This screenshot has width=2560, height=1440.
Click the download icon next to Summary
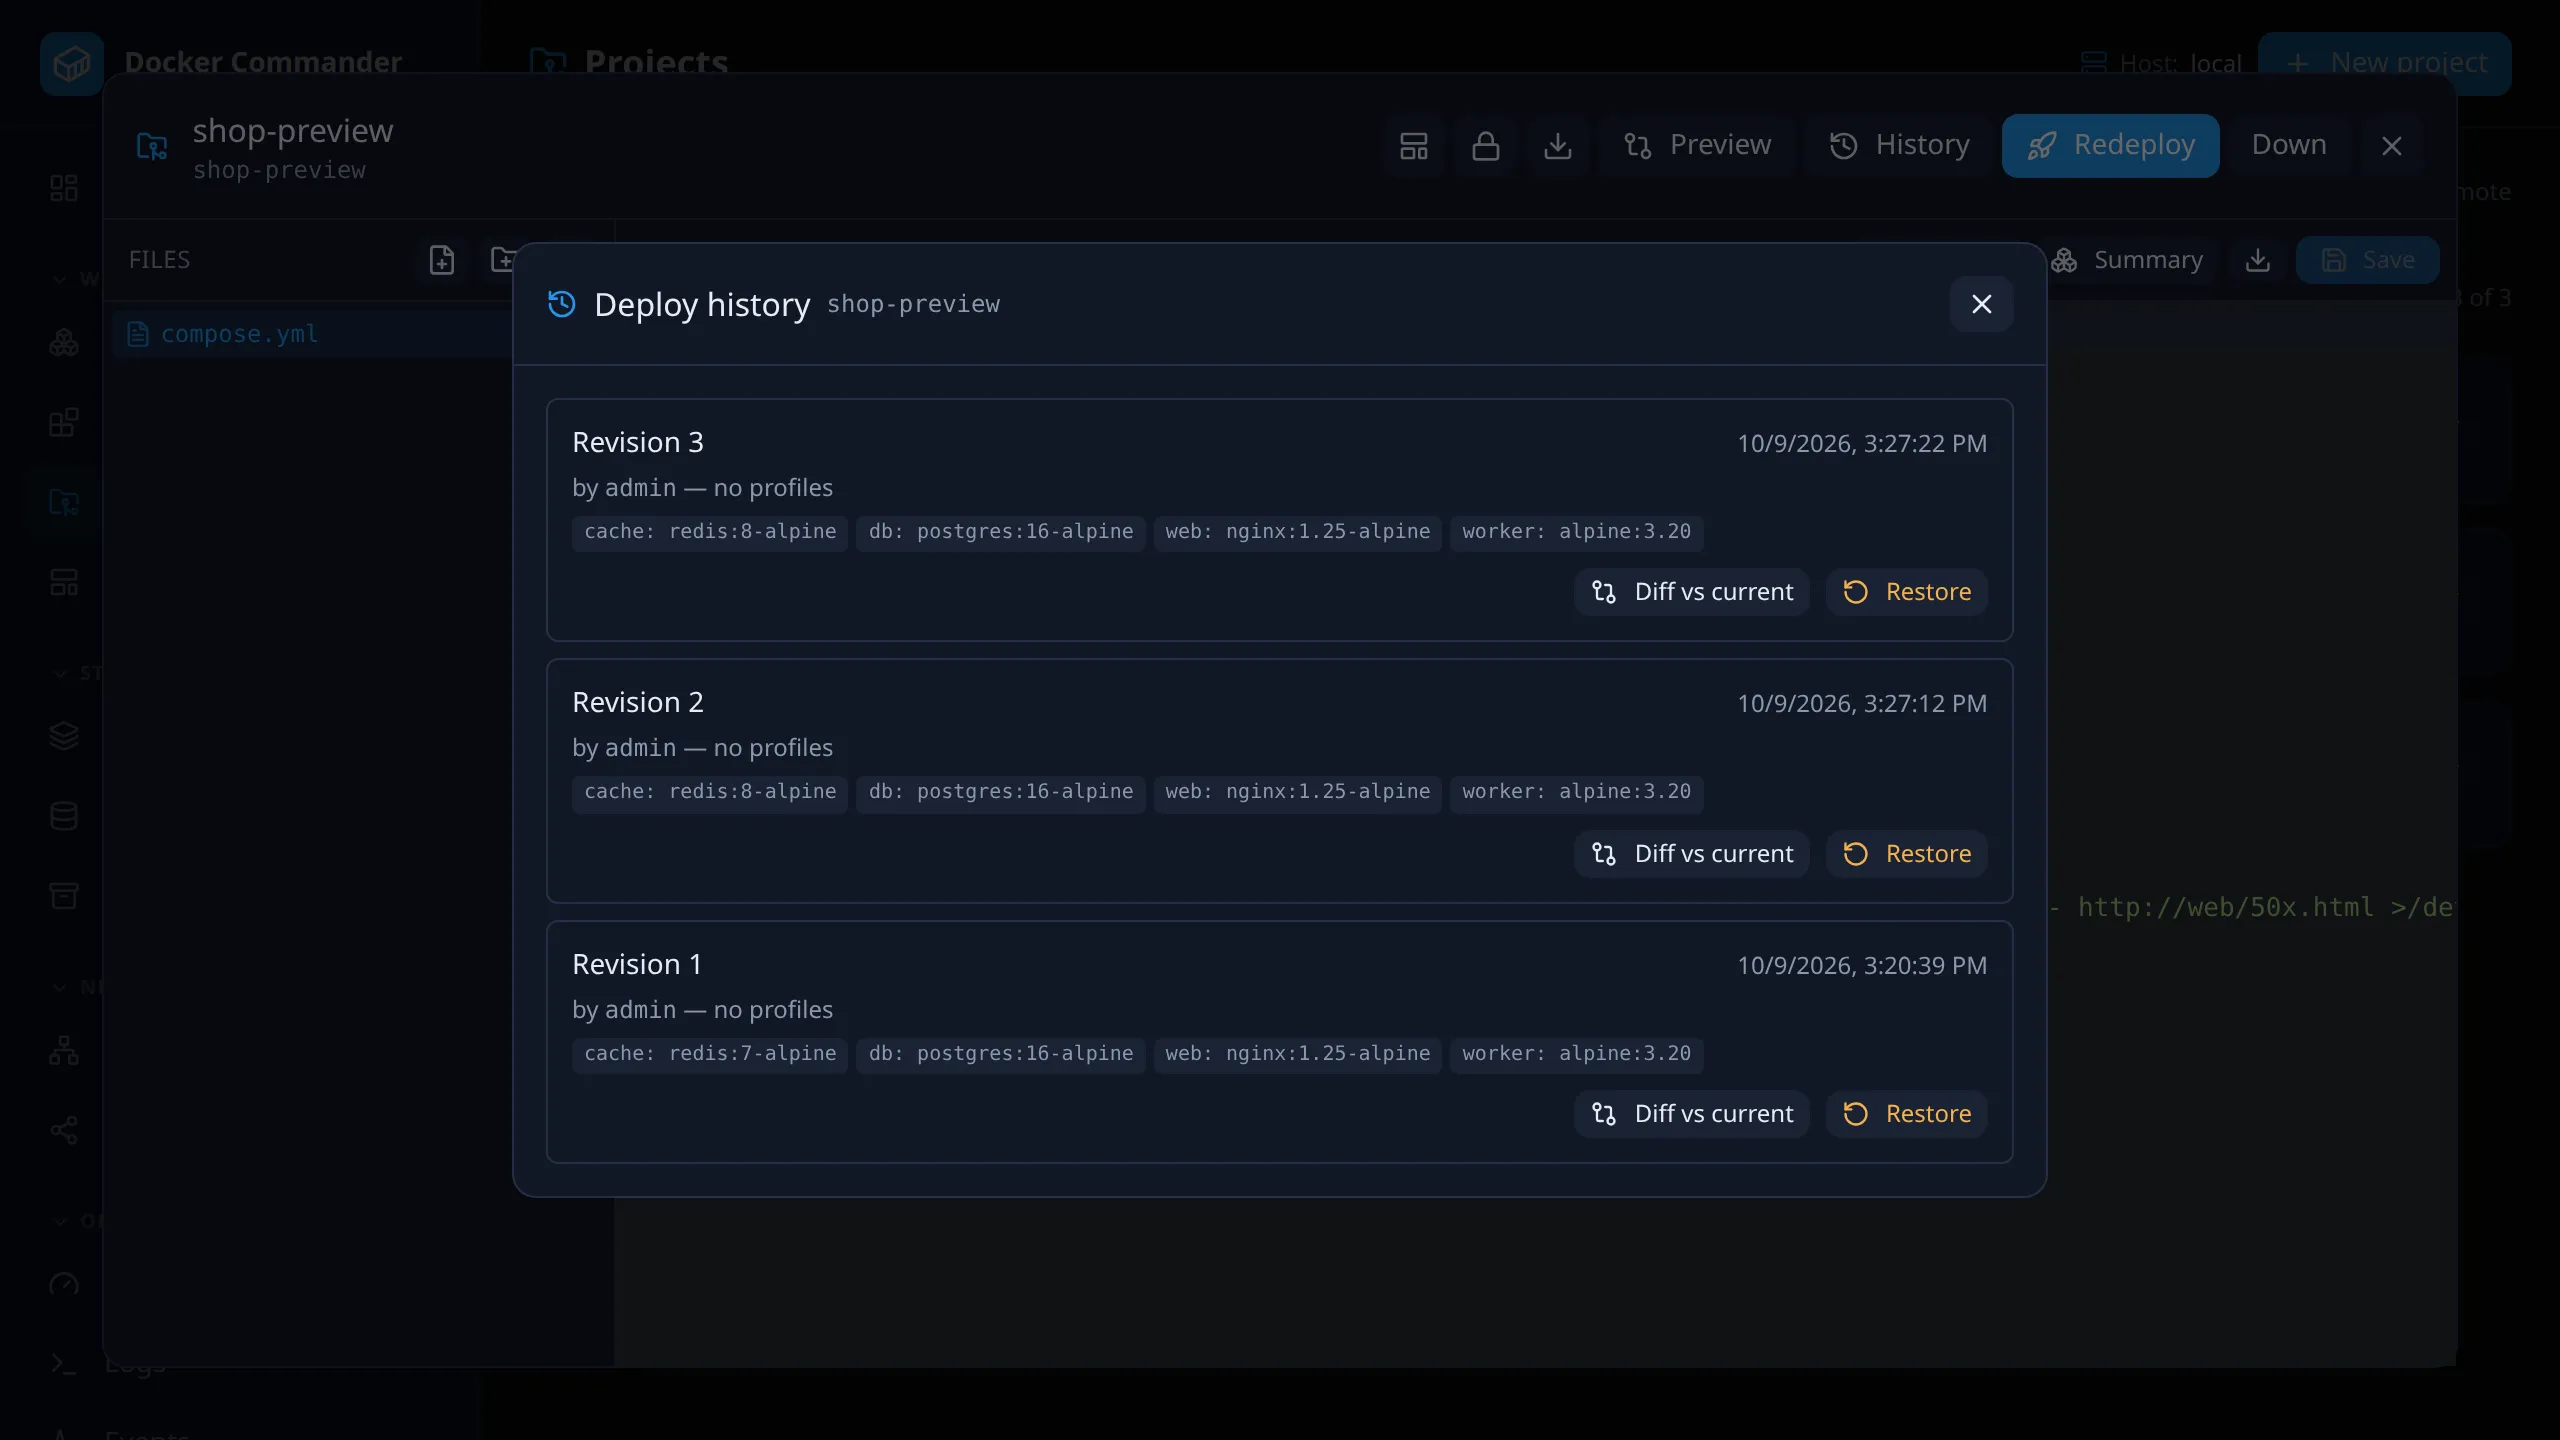(x=2257, y=260)
